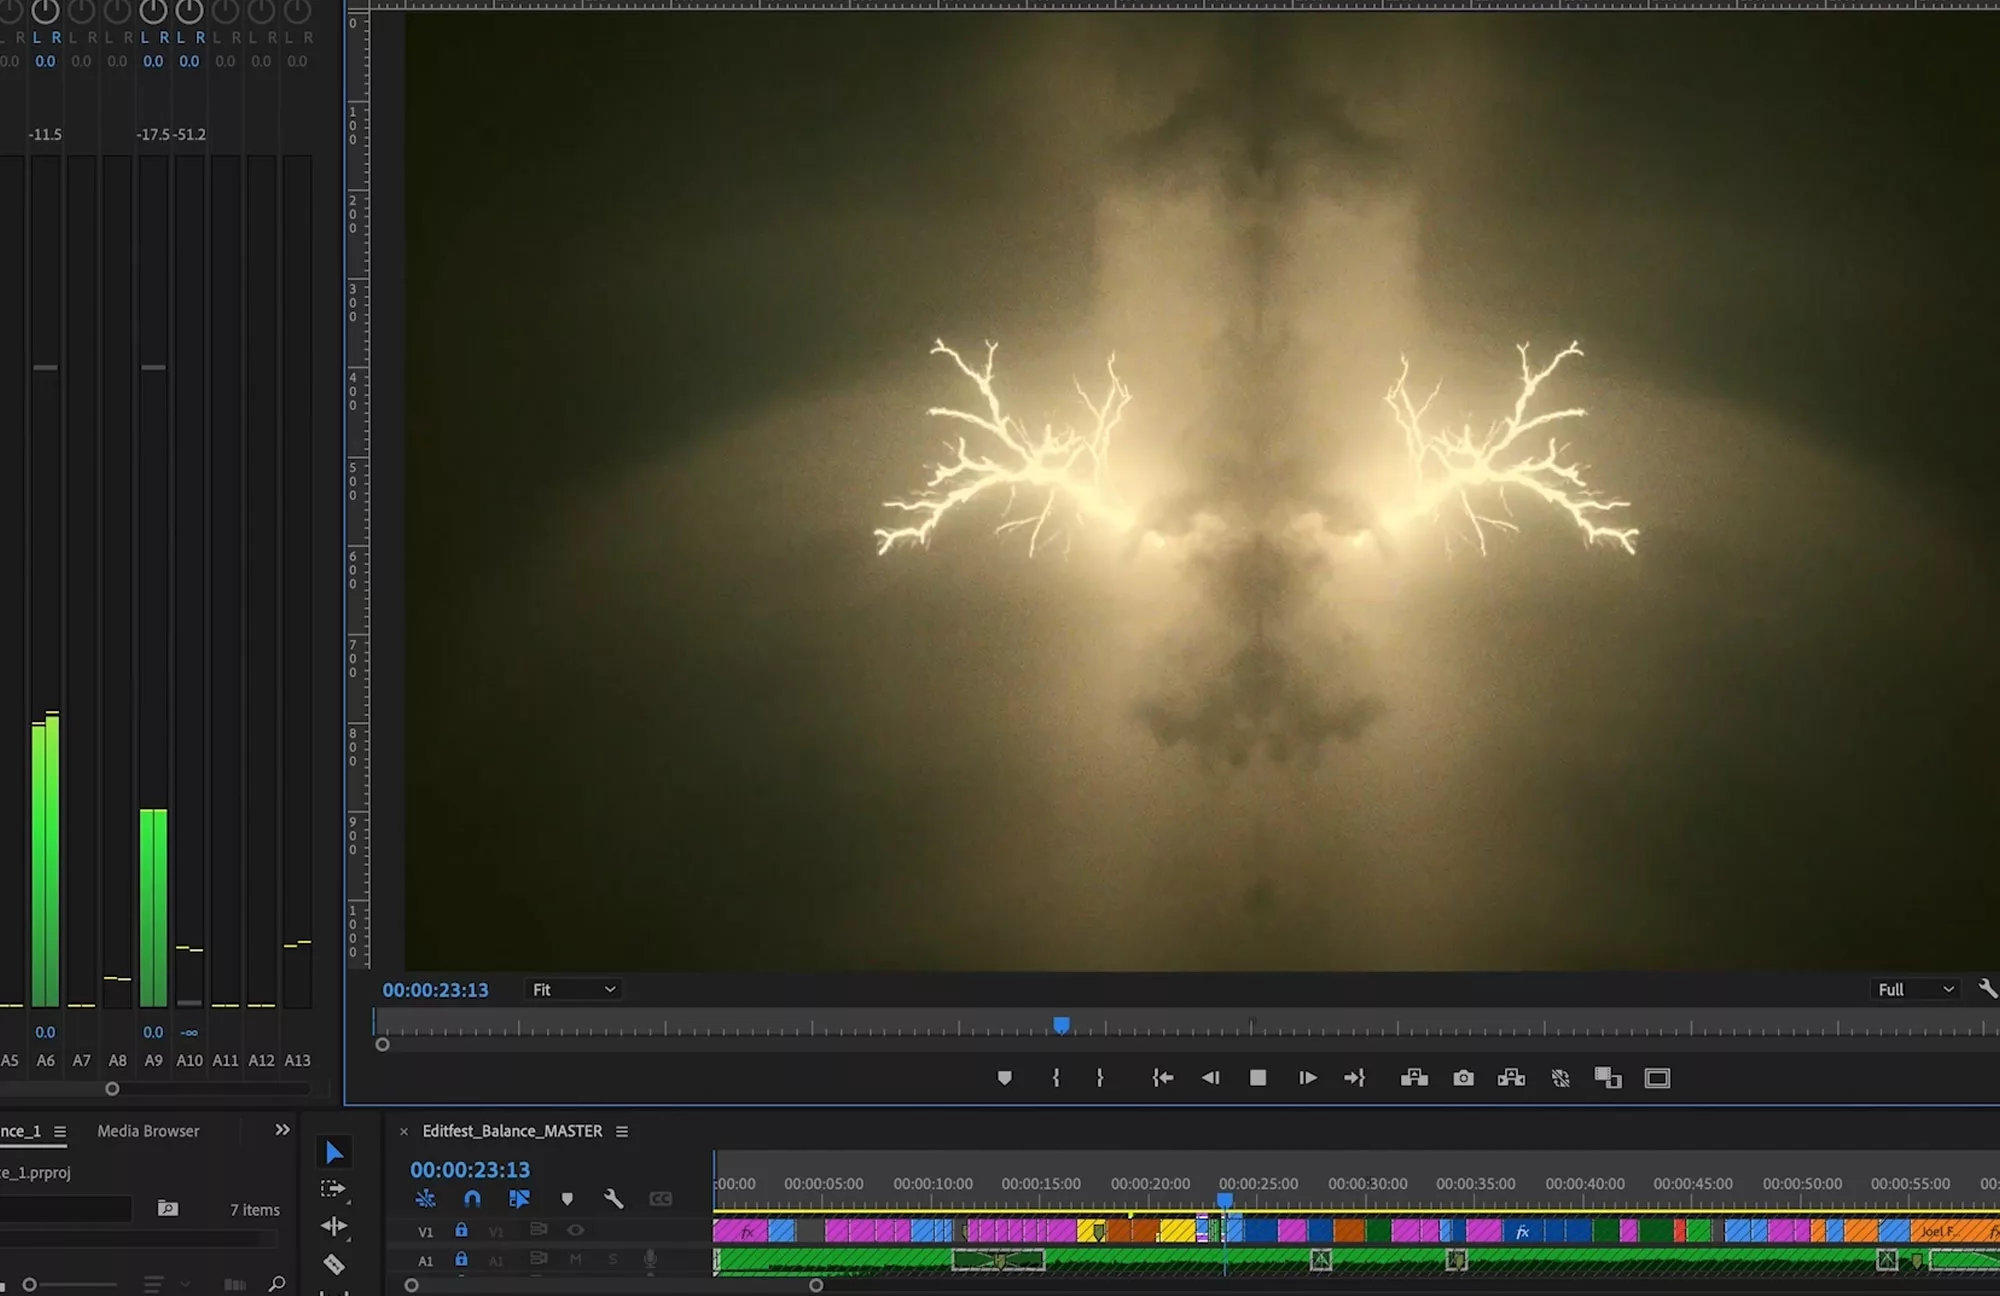The height and width of the screenshot is (1296, 2000).
Task: Click the A6 channel volume fader
Action: 45,367
